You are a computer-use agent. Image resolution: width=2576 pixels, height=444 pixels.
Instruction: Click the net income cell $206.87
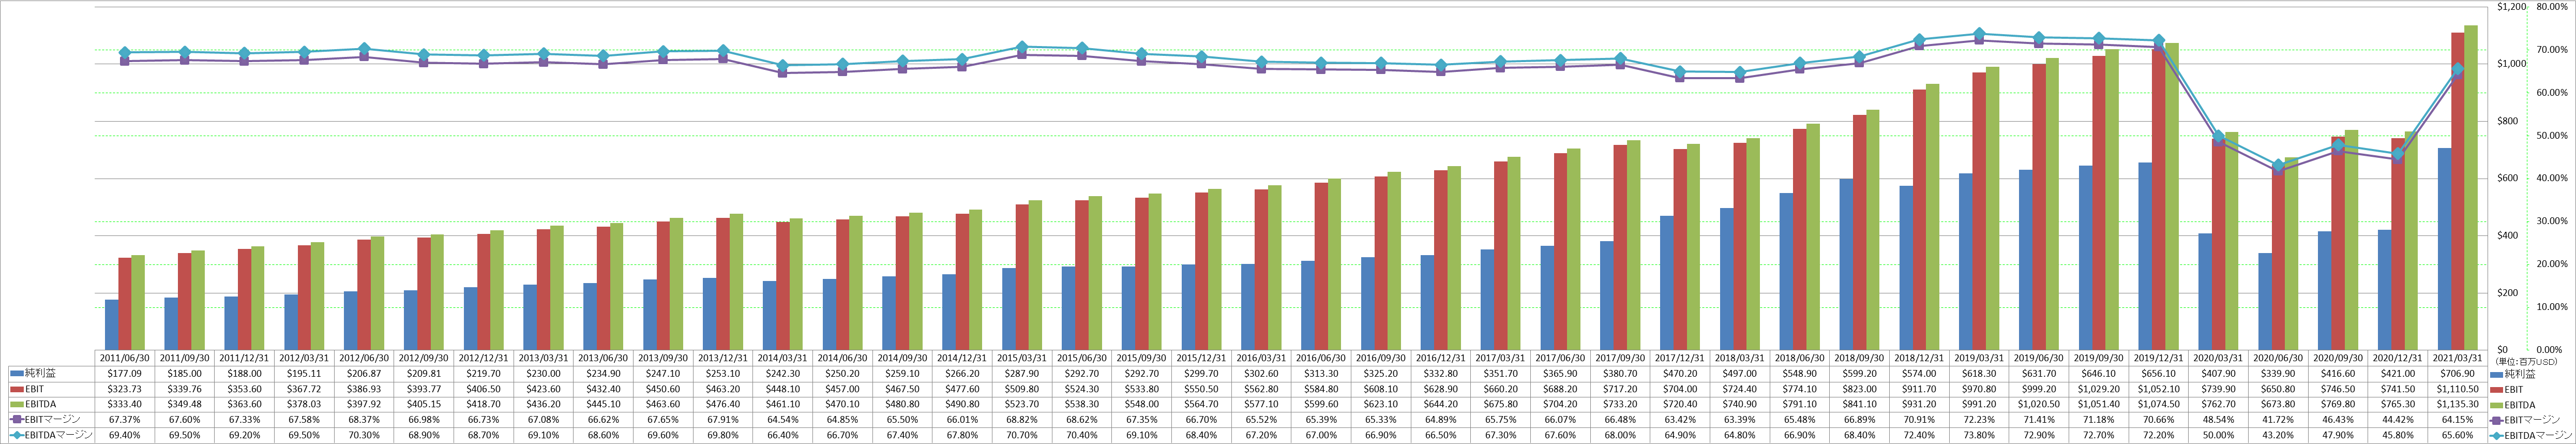(364, 373)
